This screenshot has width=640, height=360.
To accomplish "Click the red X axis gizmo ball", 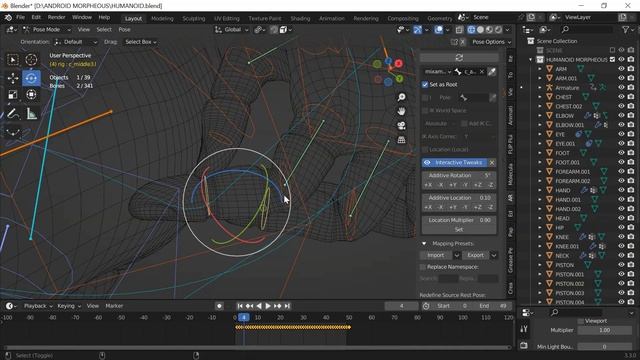I will click(399, 64).
